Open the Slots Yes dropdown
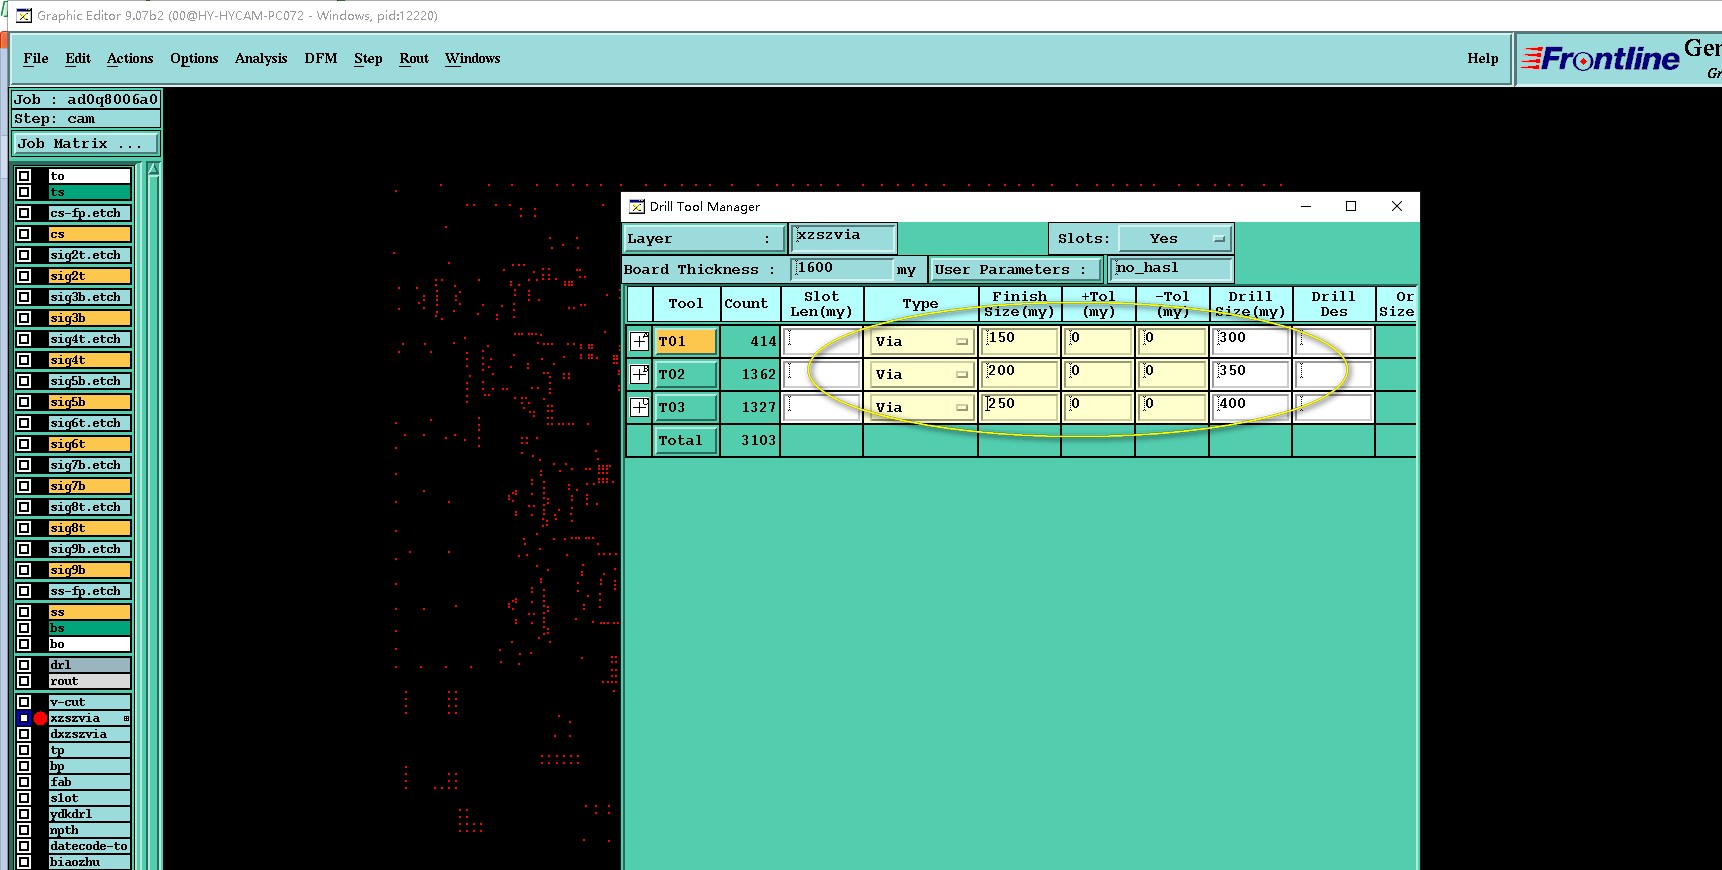The image size is (1722, 870). coord(1175,238)
